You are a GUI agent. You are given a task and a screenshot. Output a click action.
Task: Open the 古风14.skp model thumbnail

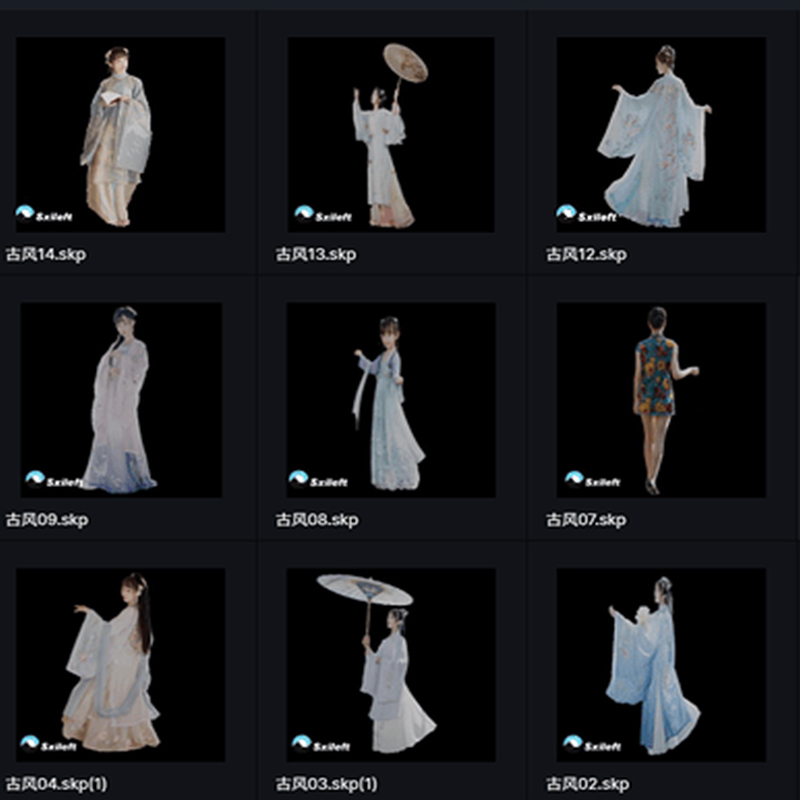click(x=120, y=135)
